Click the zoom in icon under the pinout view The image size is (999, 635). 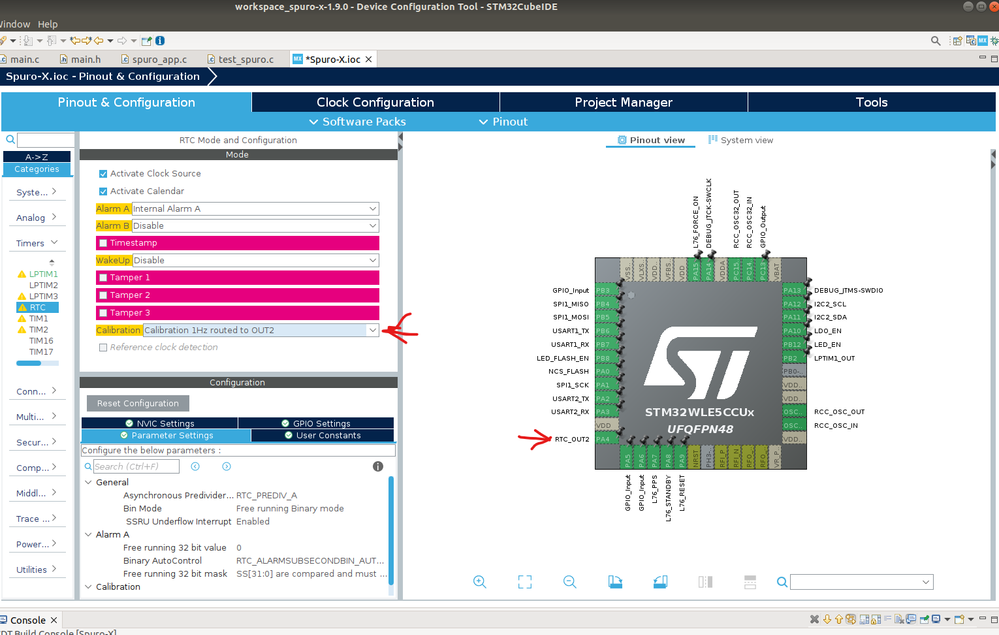point(480,581)
